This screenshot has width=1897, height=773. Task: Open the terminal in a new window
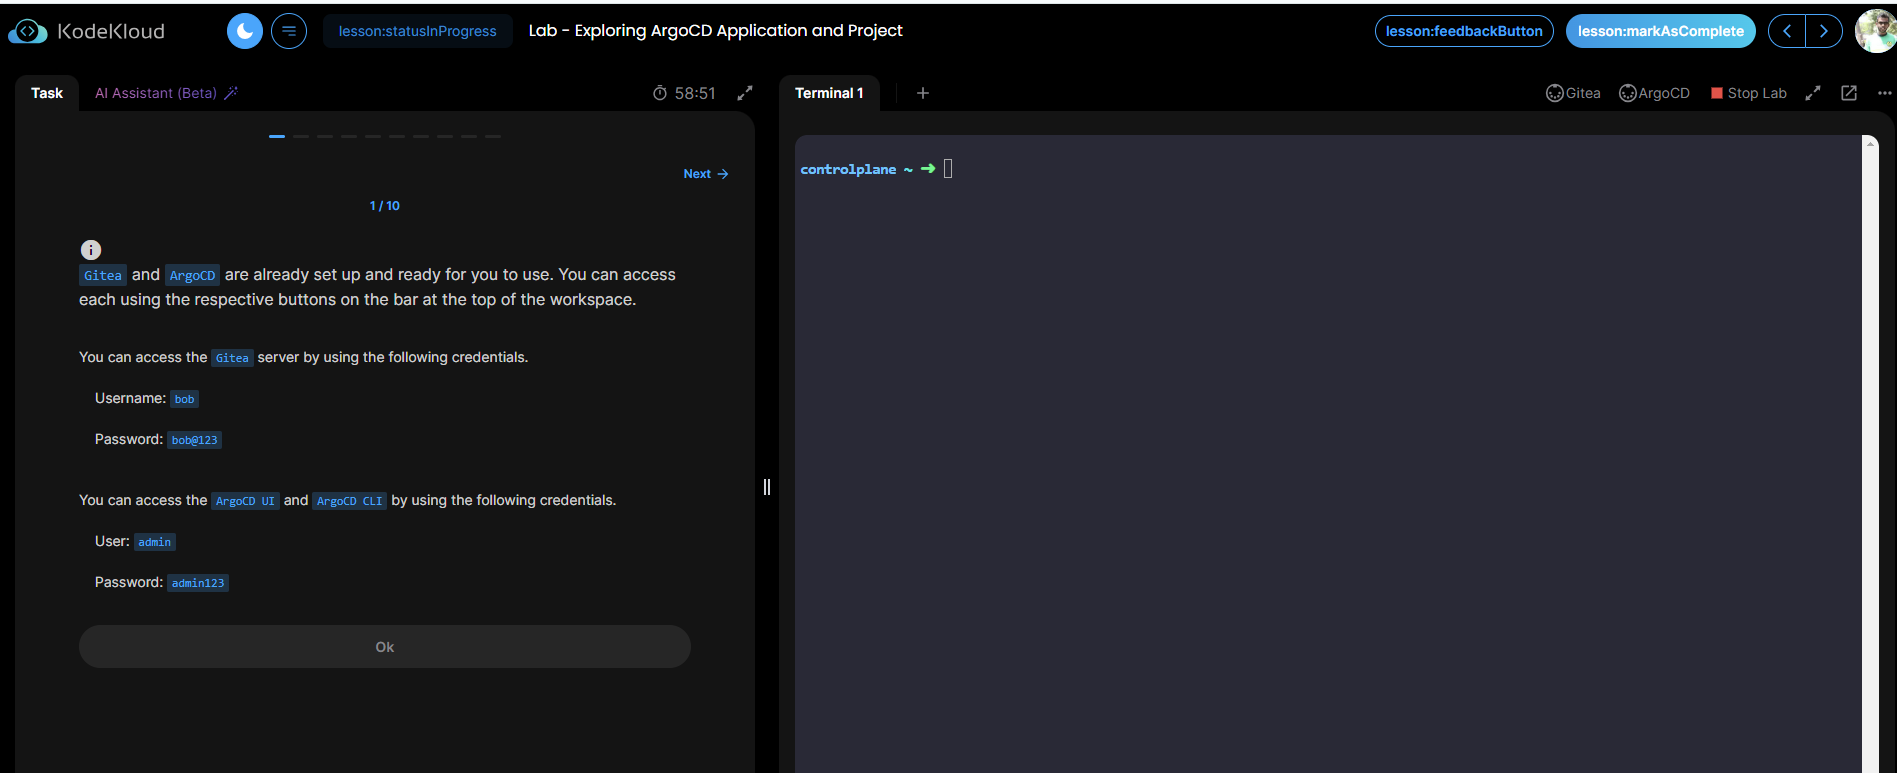click(x=1849, y=93)
